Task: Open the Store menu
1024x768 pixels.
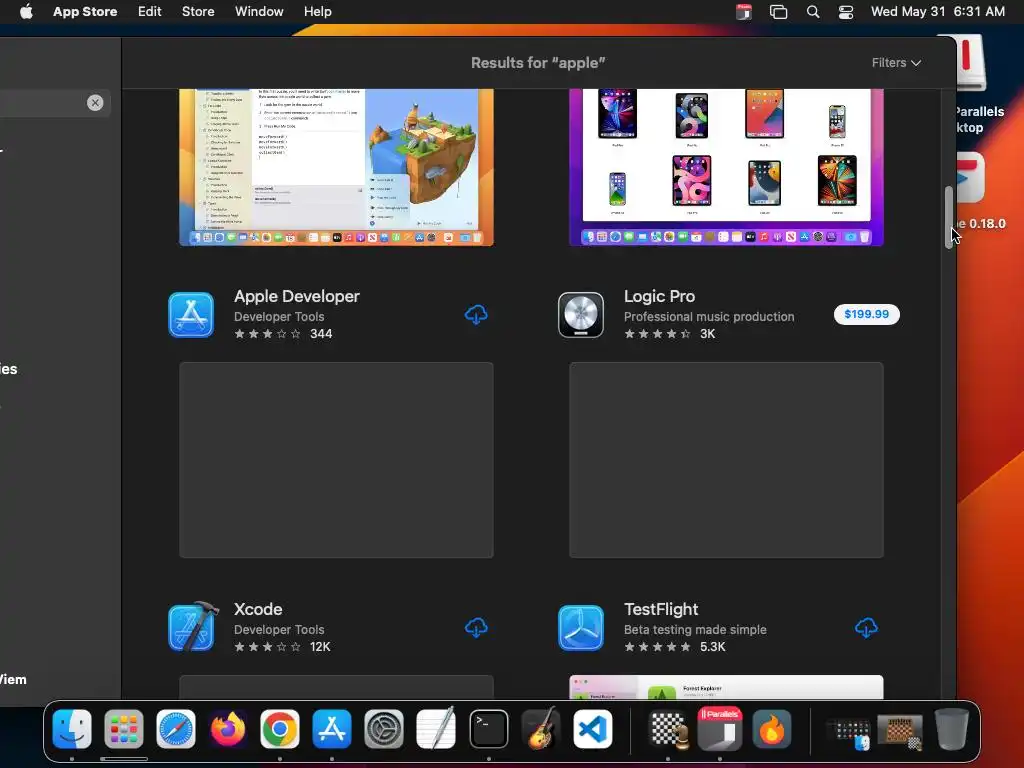Action: (x=198, y=12)
